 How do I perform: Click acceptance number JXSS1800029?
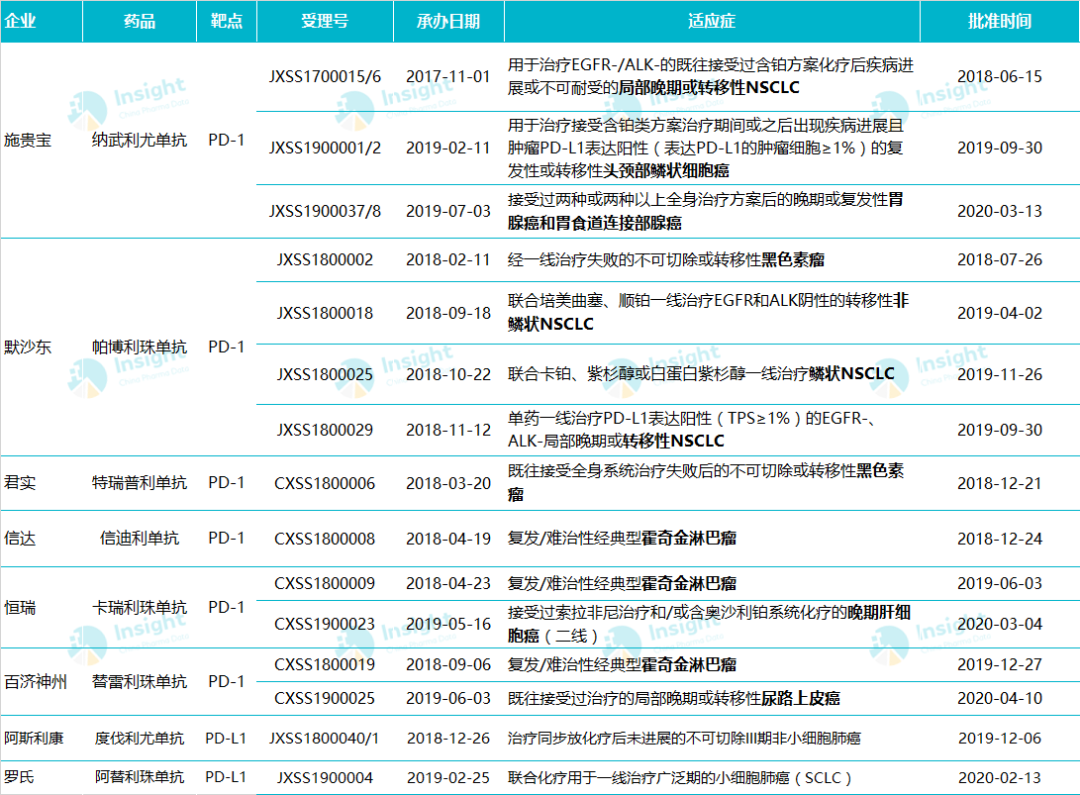(324, 430)
